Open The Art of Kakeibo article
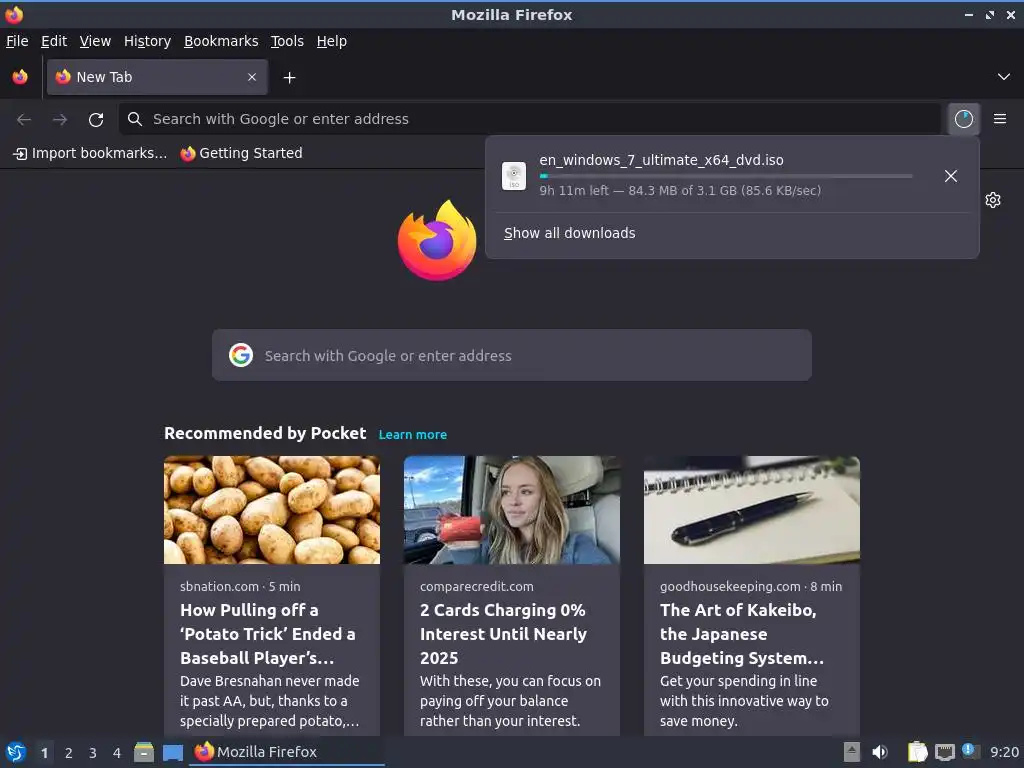The width and height of the screenshot is (1024, 768). [x=742, y=634]
